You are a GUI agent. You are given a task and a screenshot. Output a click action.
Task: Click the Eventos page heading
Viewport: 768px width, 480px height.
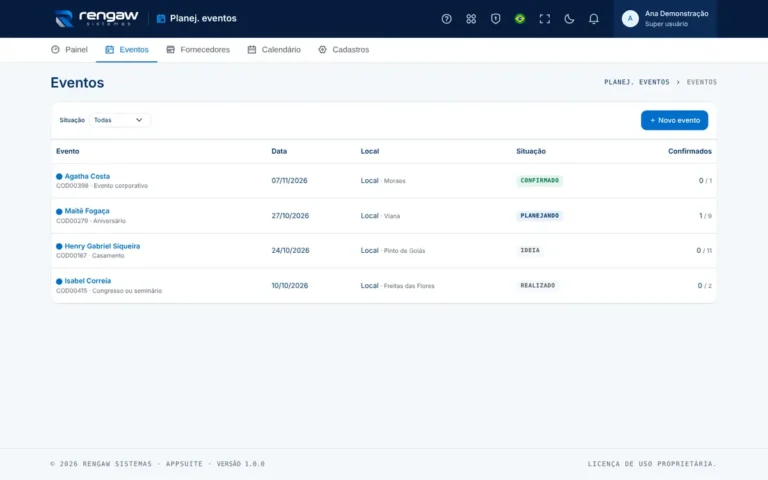coord(77,83)
